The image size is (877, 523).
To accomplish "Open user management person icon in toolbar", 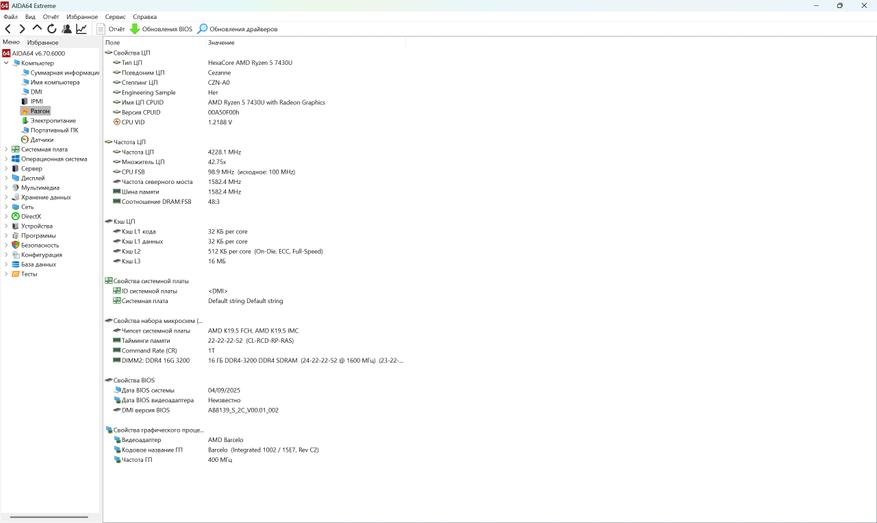I will 67,29.
